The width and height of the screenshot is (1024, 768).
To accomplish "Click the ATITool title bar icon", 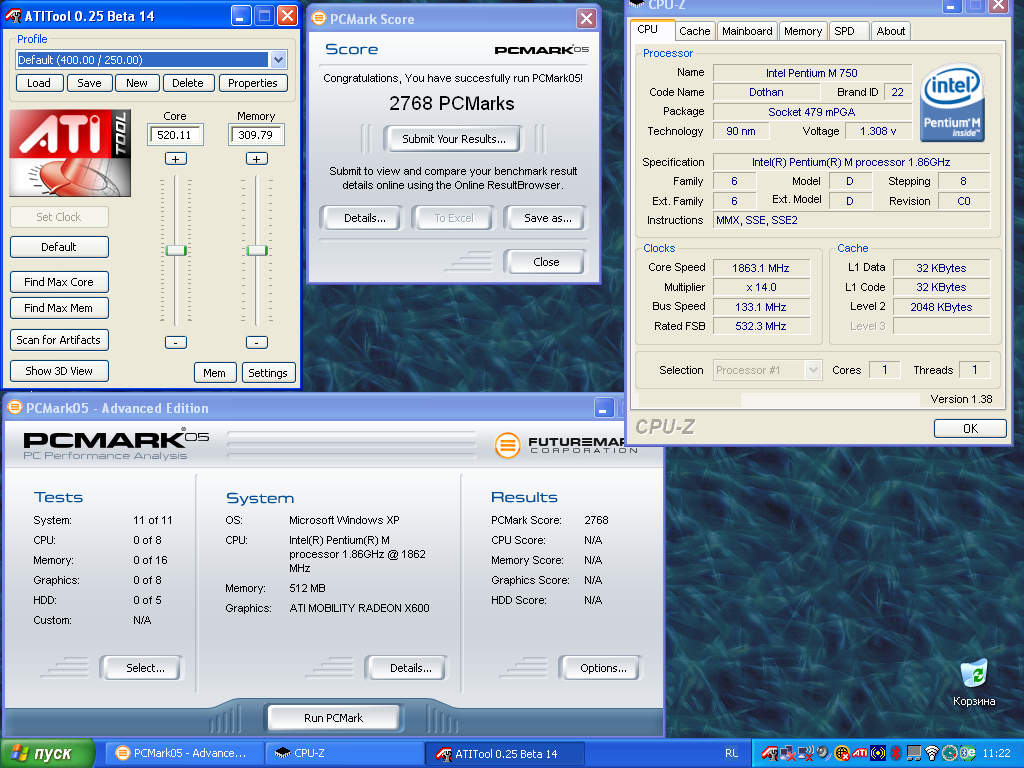I will (x=13, y=16).
